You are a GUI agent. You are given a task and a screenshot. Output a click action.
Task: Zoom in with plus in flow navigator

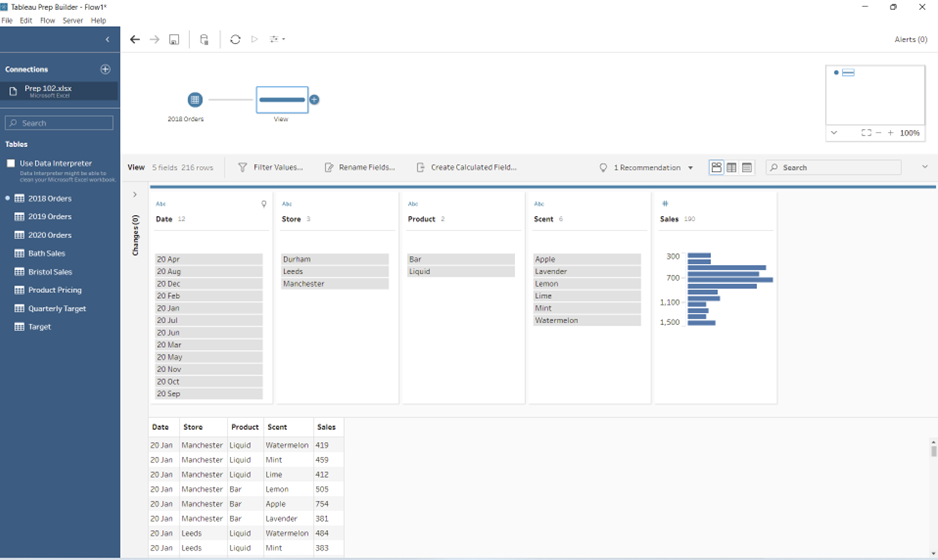point(890,133)
